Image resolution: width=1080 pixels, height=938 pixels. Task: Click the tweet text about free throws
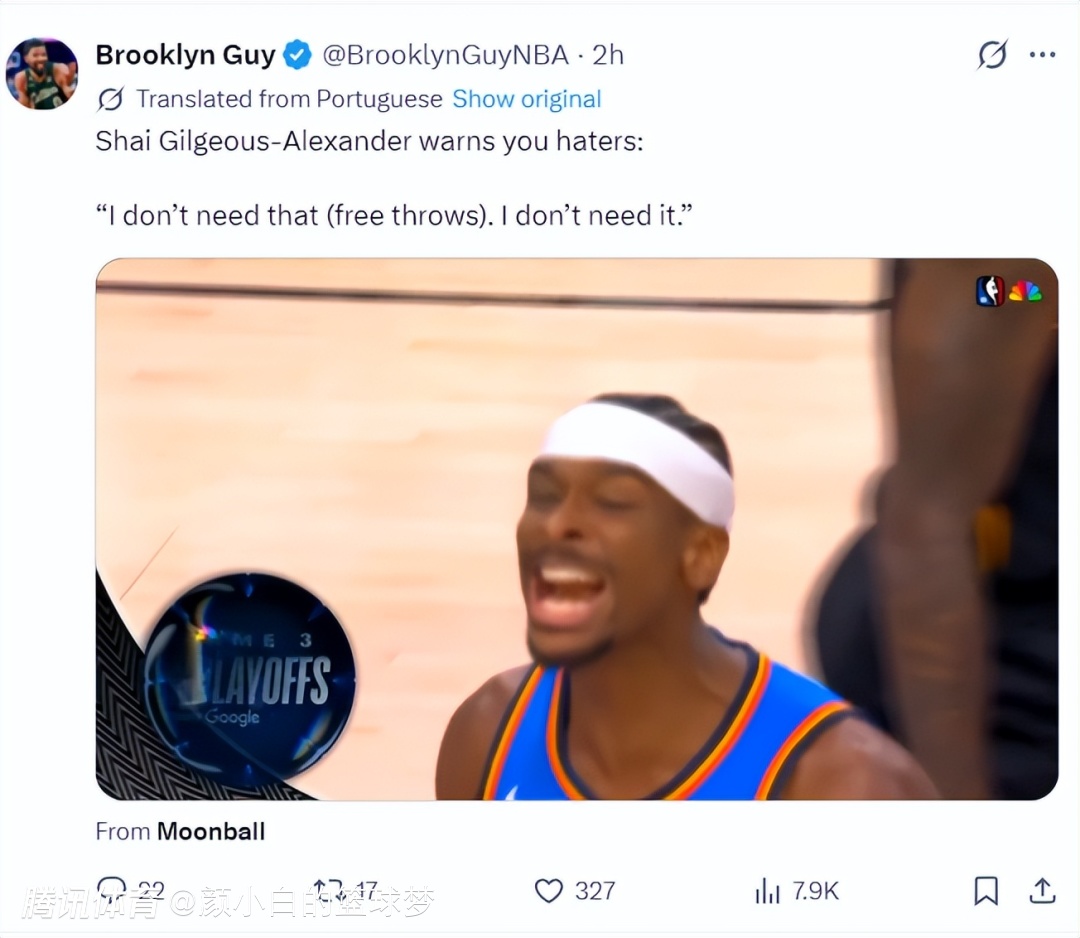(x=394, y=216)
